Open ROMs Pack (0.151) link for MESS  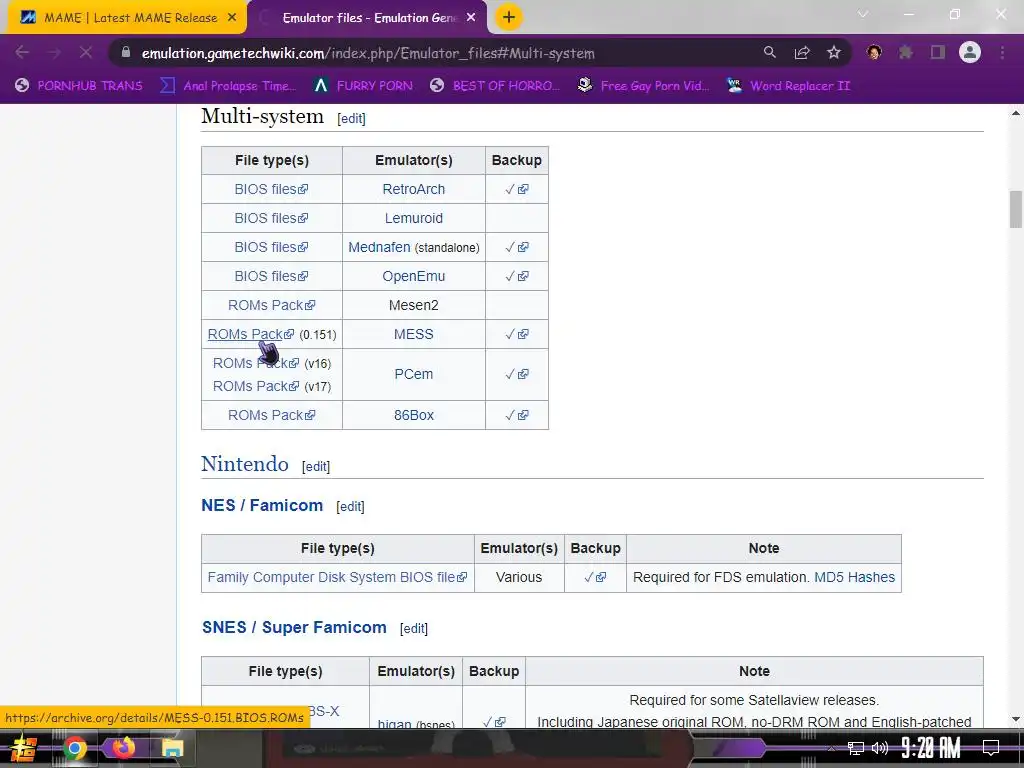251,334
